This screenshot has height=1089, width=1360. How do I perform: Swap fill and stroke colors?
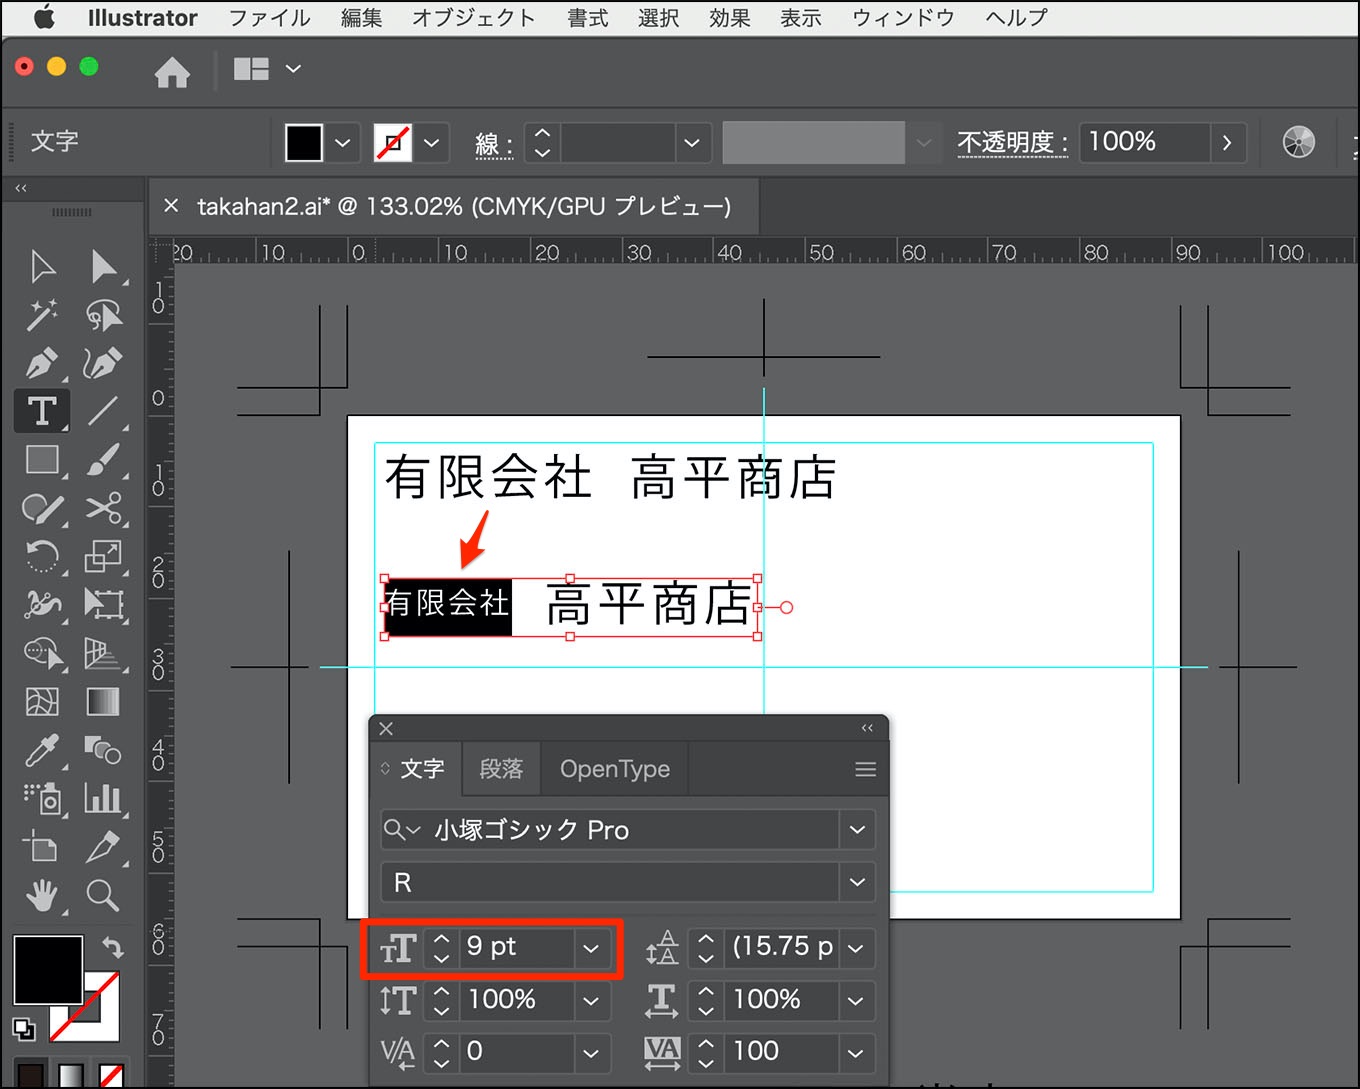pos(112,946)
